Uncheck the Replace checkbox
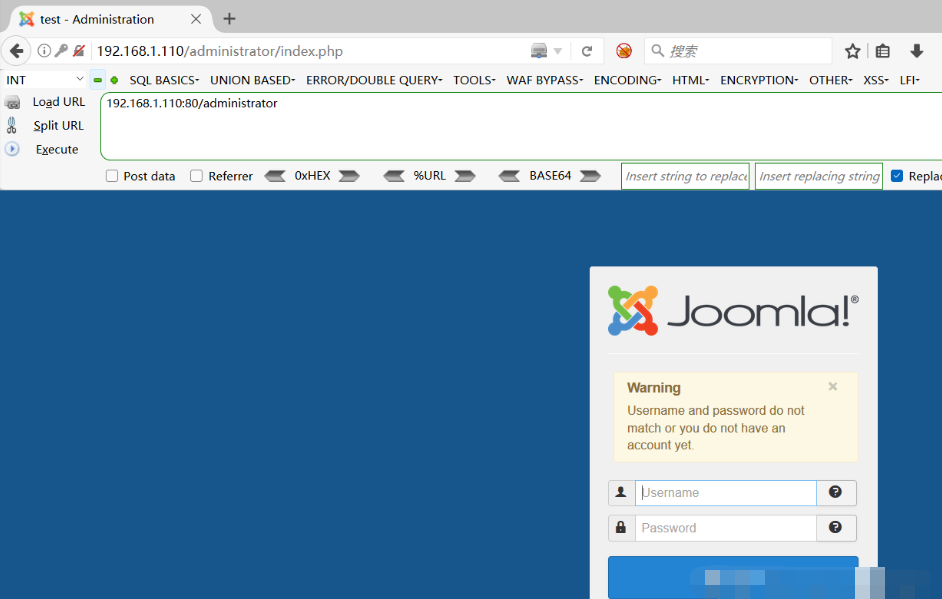This screenshot has width=942, height=599. click(x=897, y=176)
